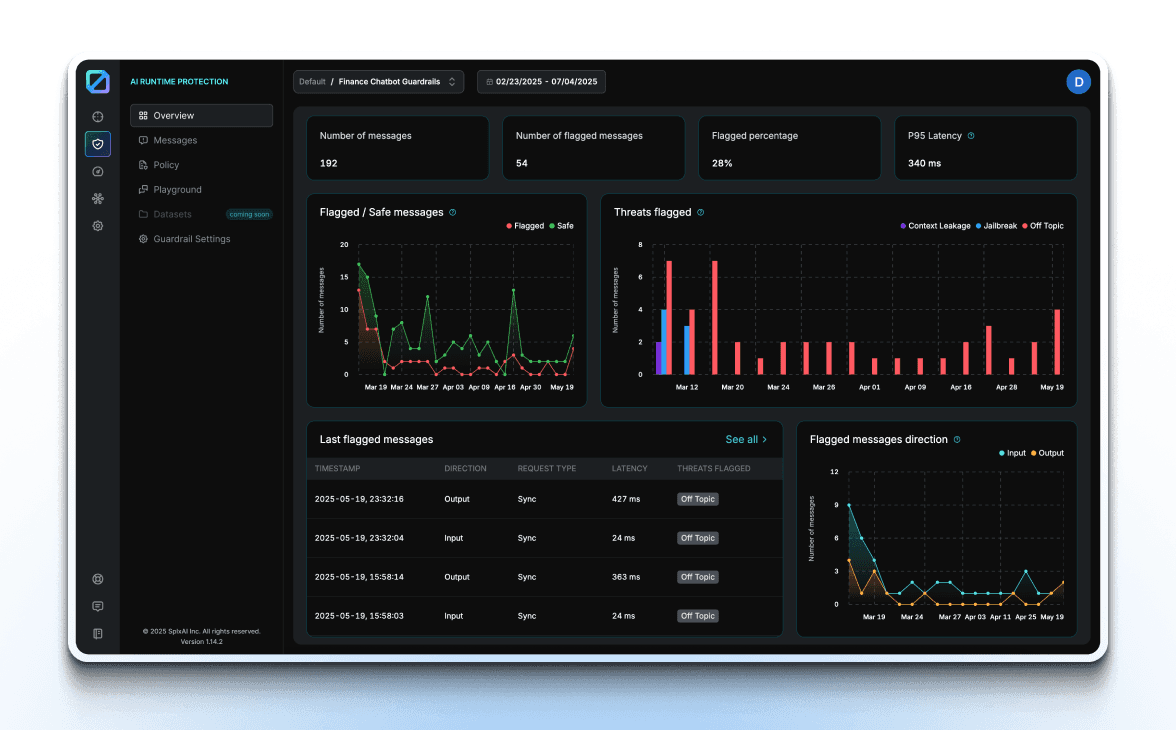Toggle the Jailbreak legend entry

coord(996,226)
